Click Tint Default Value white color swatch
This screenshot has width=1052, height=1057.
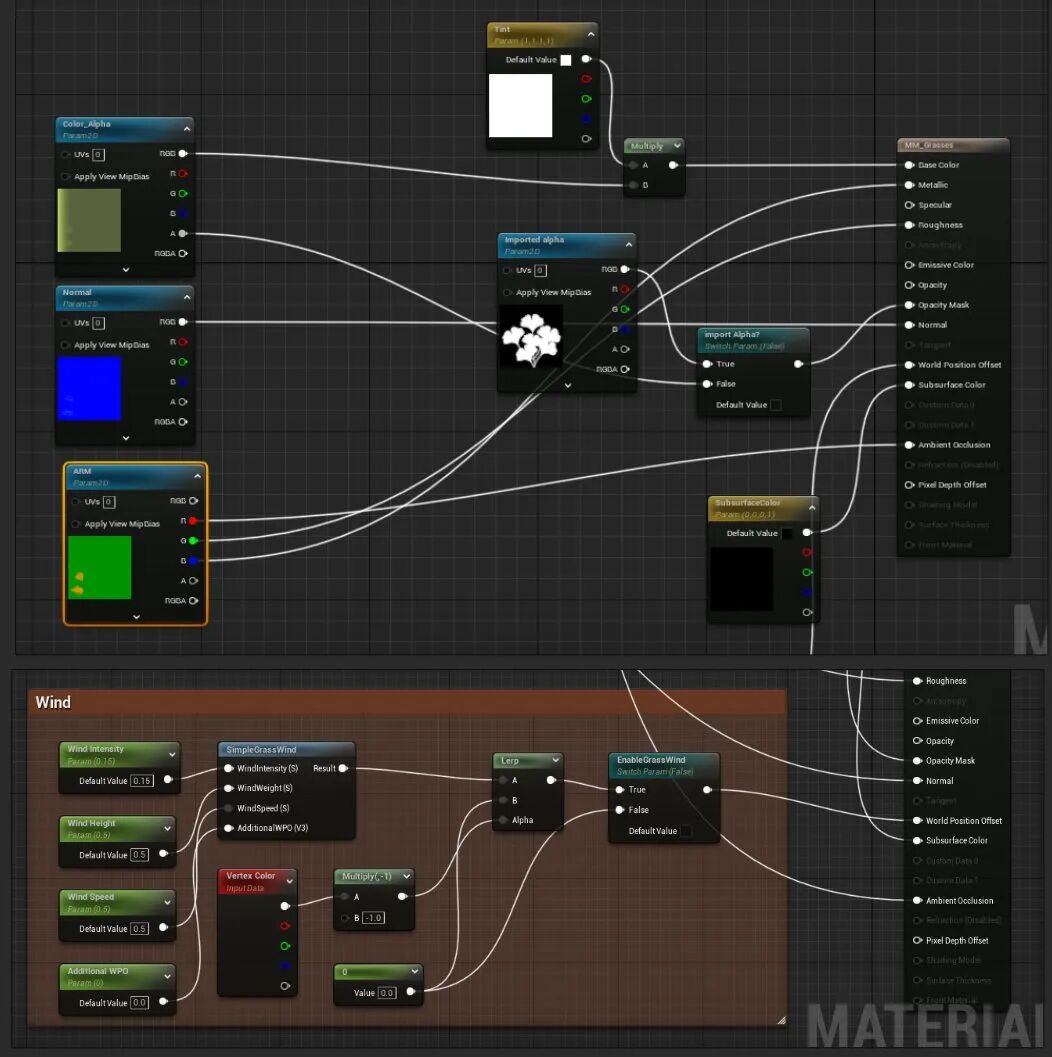click(x=566, y=60)
